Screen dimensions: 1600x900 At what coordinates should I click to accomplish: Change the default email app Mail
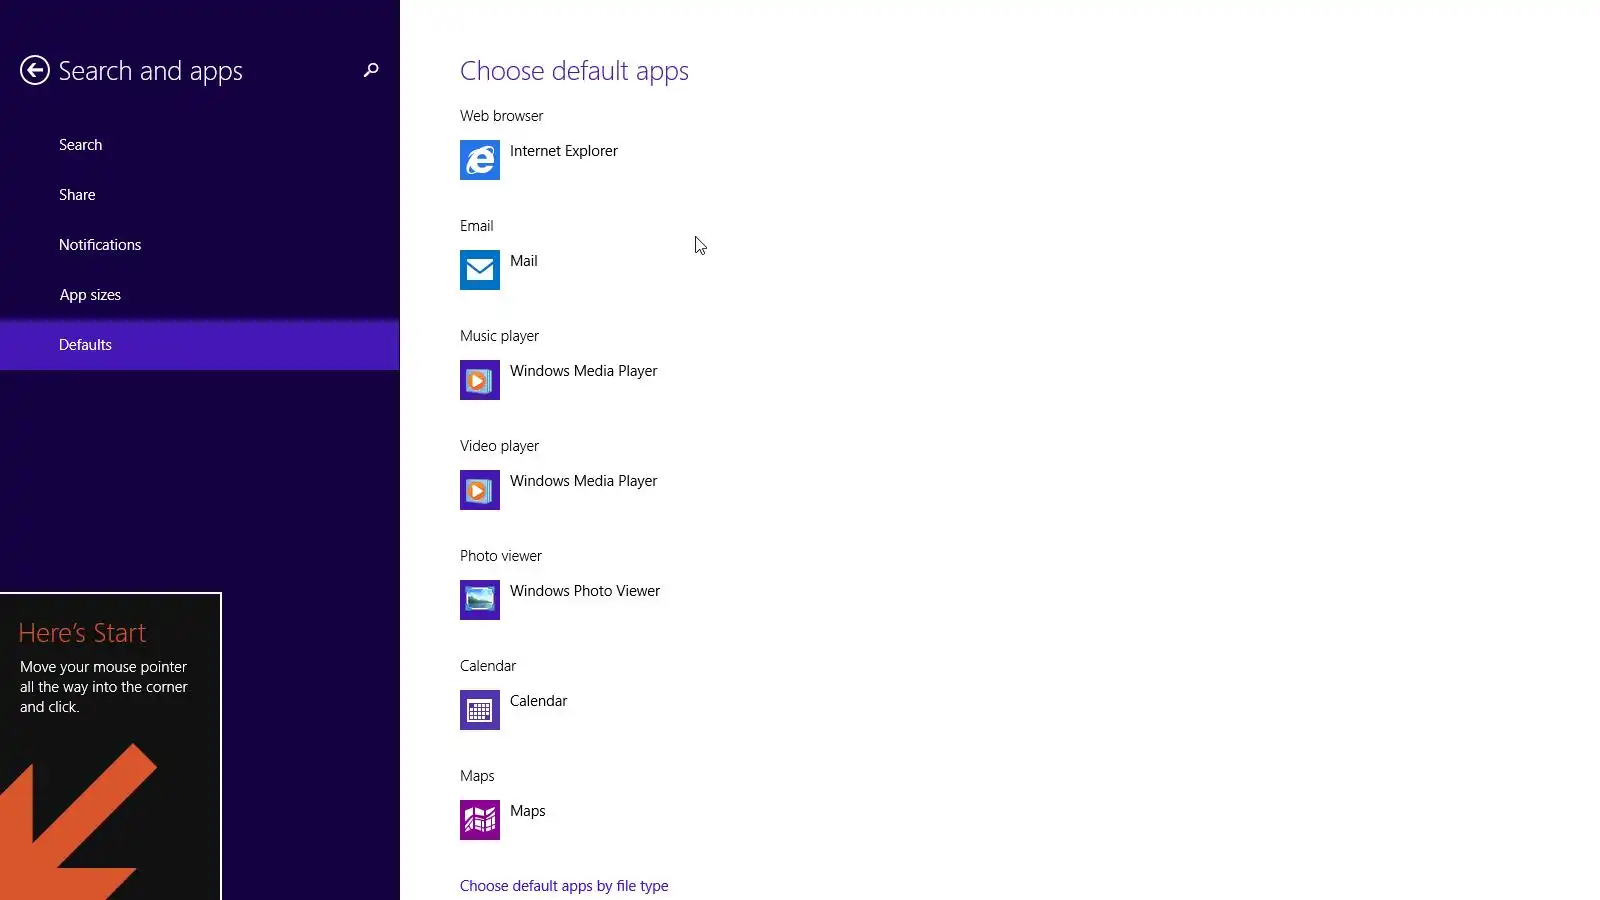[x=524, y=261]
